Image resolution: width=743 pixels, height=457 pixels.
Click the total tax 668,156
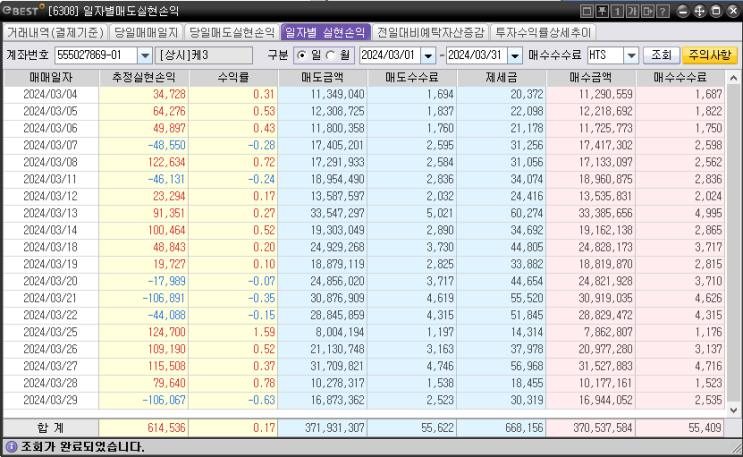525,428
